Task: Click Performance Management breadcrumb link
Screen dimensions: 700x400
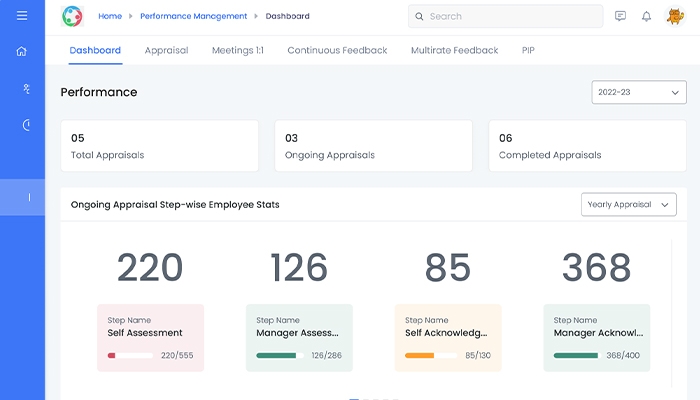Action: 193,16
